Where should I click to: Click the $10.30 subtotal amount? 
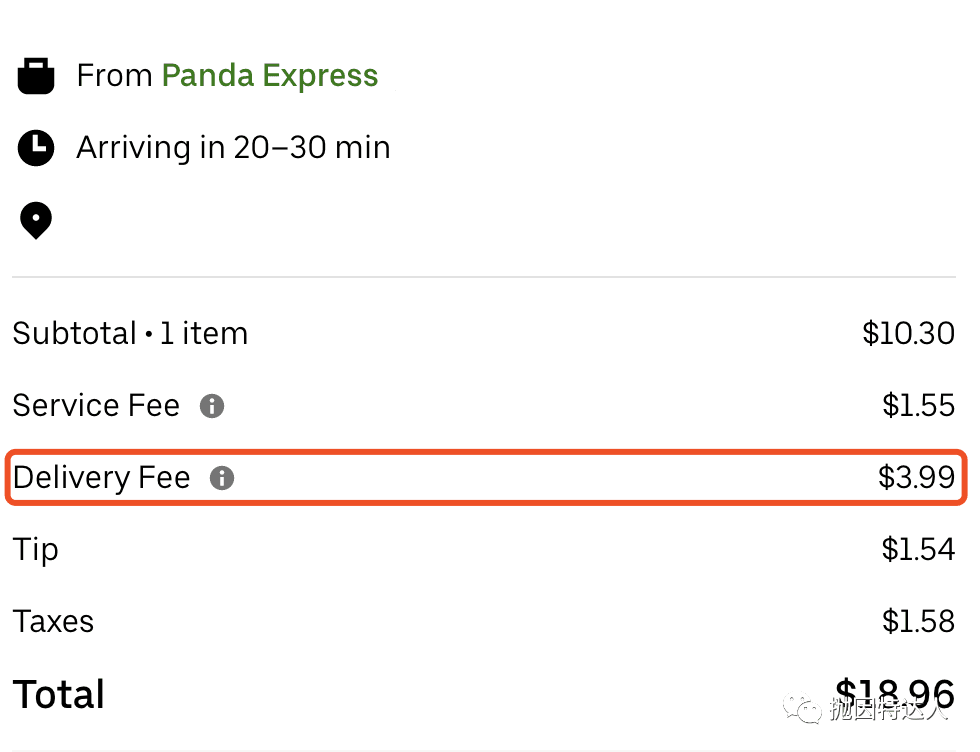pos(908,333)
